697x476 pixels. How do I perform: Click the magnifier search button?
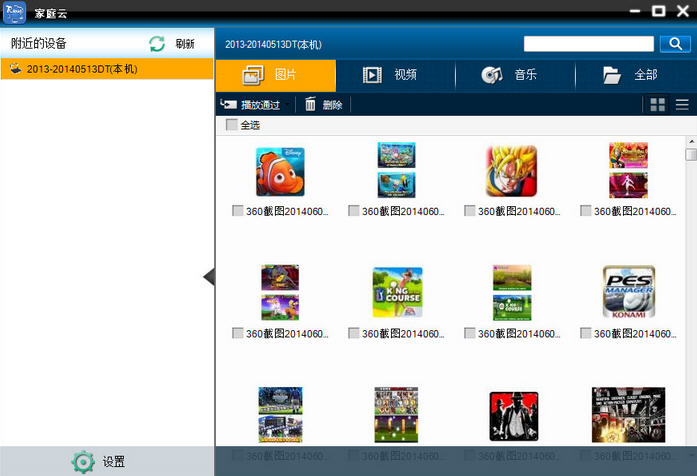tap(675, 44)
